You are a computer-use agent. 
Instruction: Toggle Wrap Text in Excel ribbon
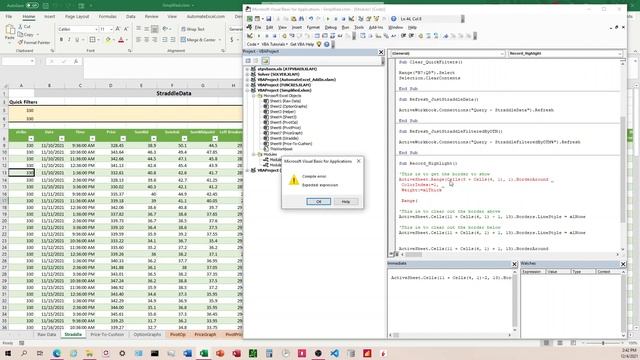[x=193, y=29]
